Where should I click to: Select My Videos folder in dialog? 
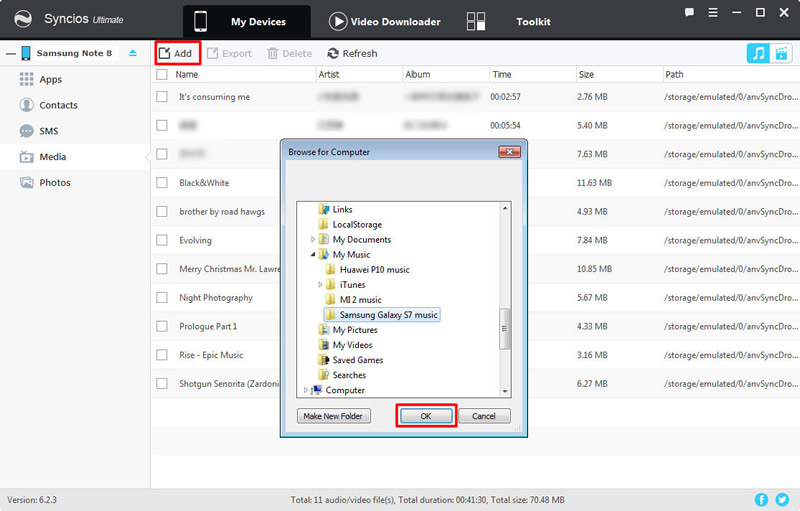pos(345,345)
